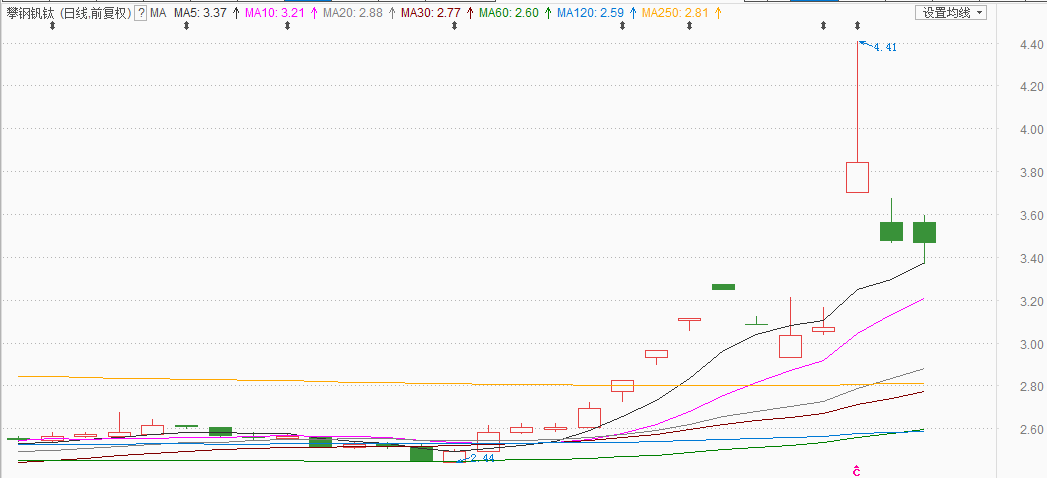Screen dimensions: 1047x478
Task: Select the dark red MA30 label
Action: pyautogui.click(x=432, y=13)
